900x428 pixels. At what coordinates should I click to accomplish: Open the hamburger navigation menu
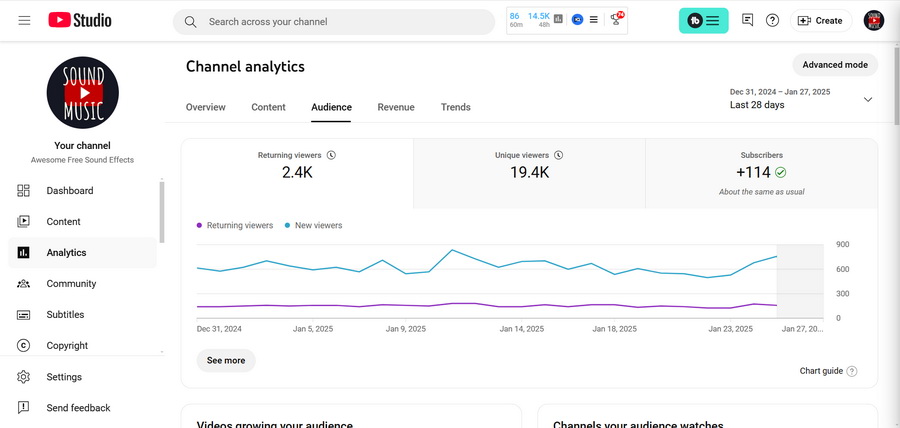pos(24,21)
